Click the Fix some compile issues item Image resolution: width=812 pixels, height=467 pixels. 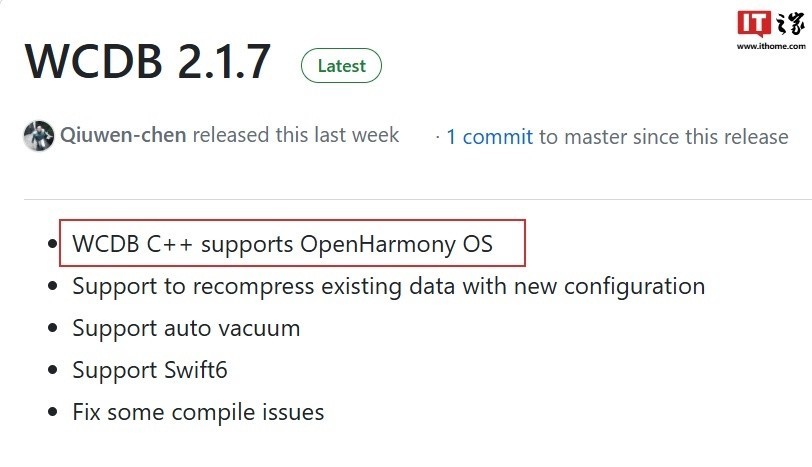pos(198,412)
